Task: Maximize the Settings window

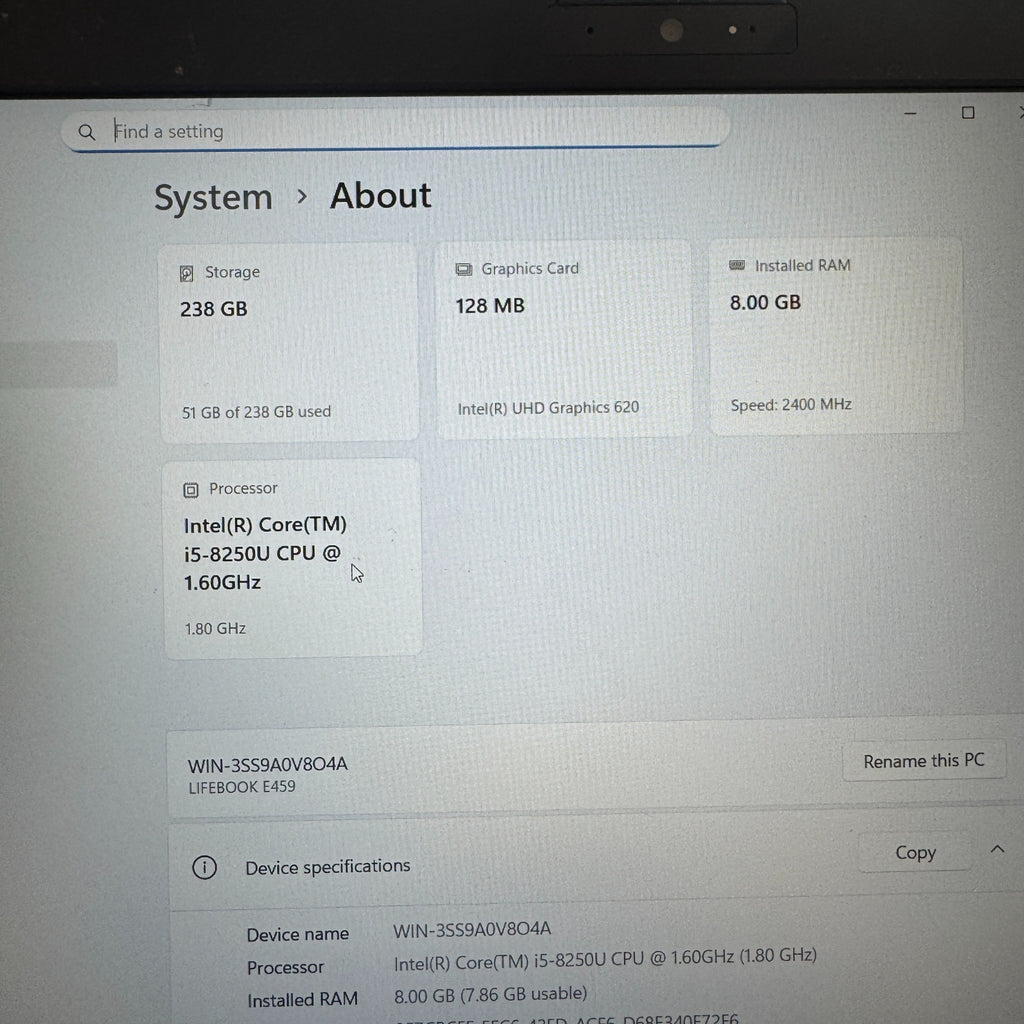Action: click(x=968, y=113)
